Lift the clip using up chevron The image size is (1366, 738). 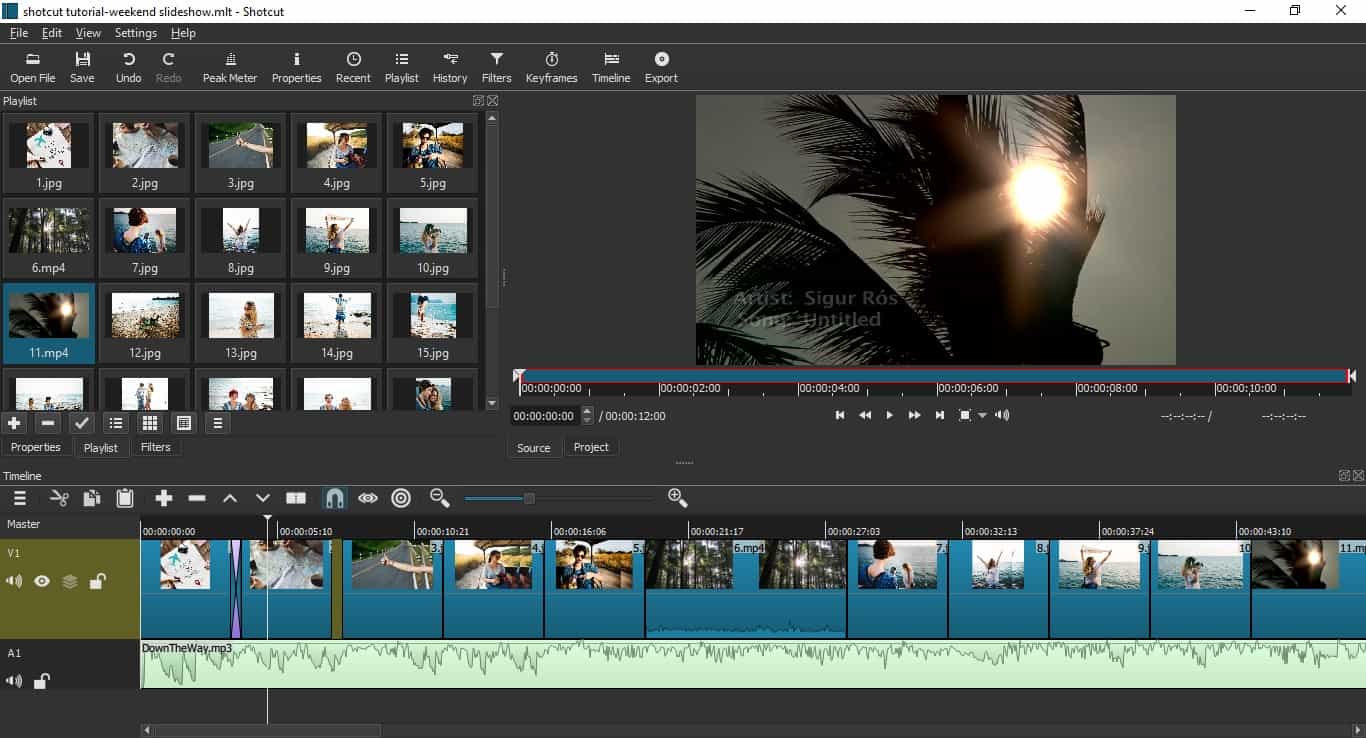230,498
